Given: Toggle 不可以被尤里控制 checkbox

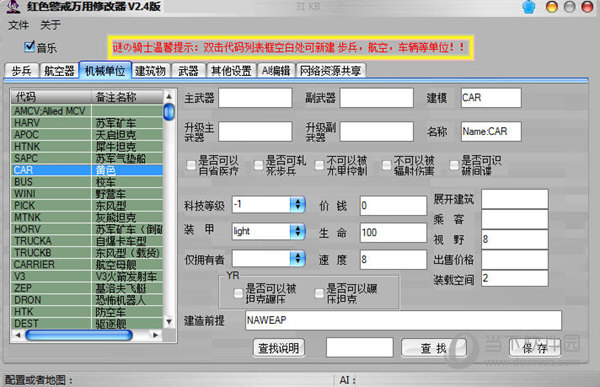Looking at the screenshot, I should click(319, 165).
